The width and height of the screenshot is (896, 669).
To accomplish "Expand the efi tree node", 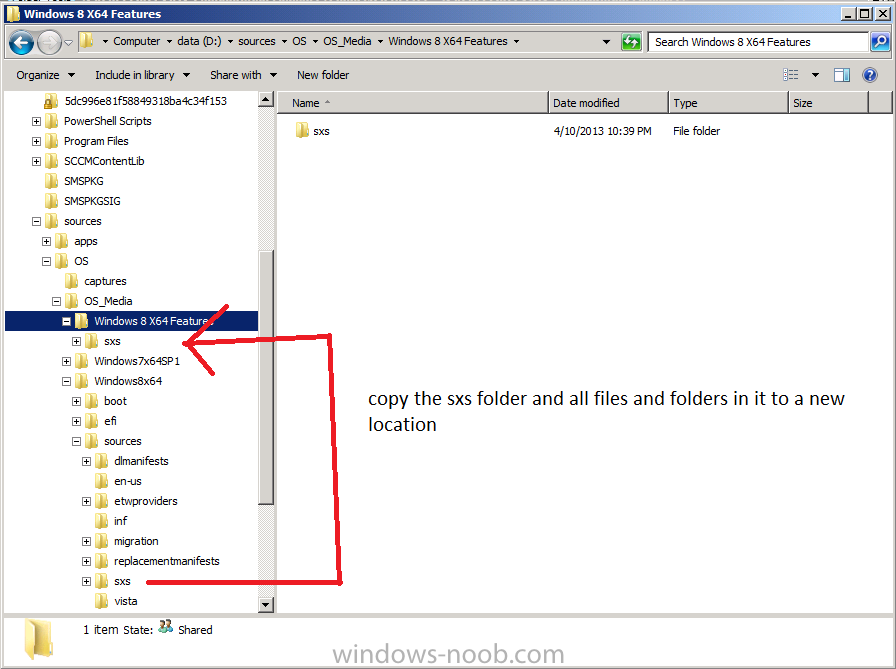I will [x=77, y=421].
